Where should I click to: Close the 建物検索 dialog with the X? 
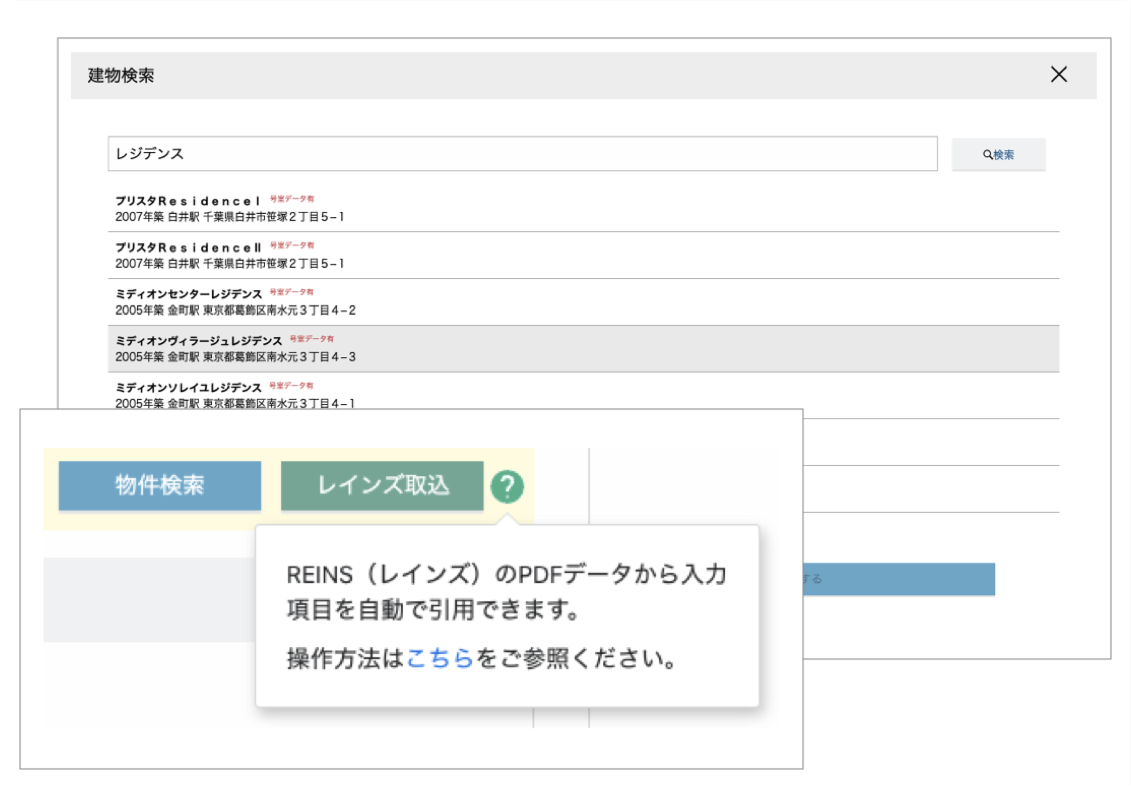1059,75
